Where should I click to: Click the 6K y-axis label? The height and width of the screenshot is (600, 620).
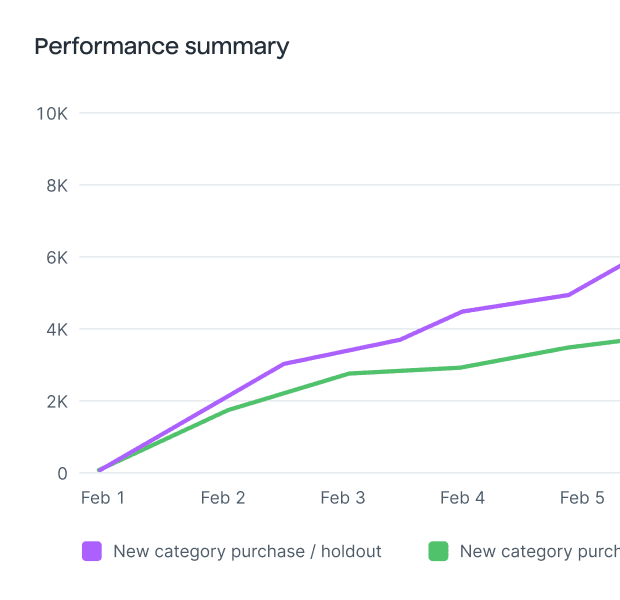[x=56, y=257]
